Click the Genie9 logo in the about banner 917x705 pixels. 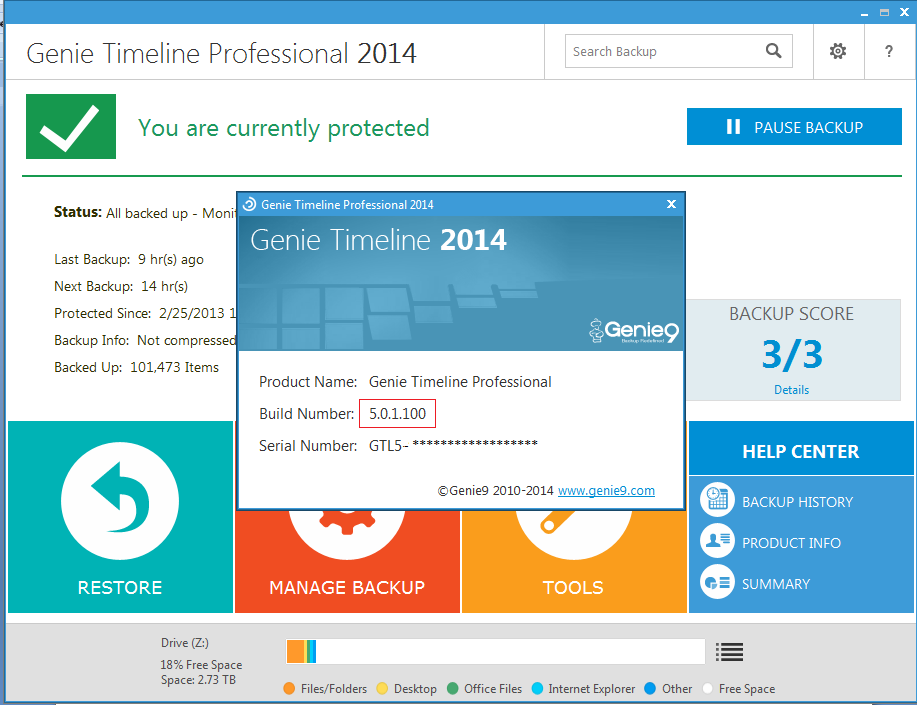pyautogui.click(x=633, y=331)
